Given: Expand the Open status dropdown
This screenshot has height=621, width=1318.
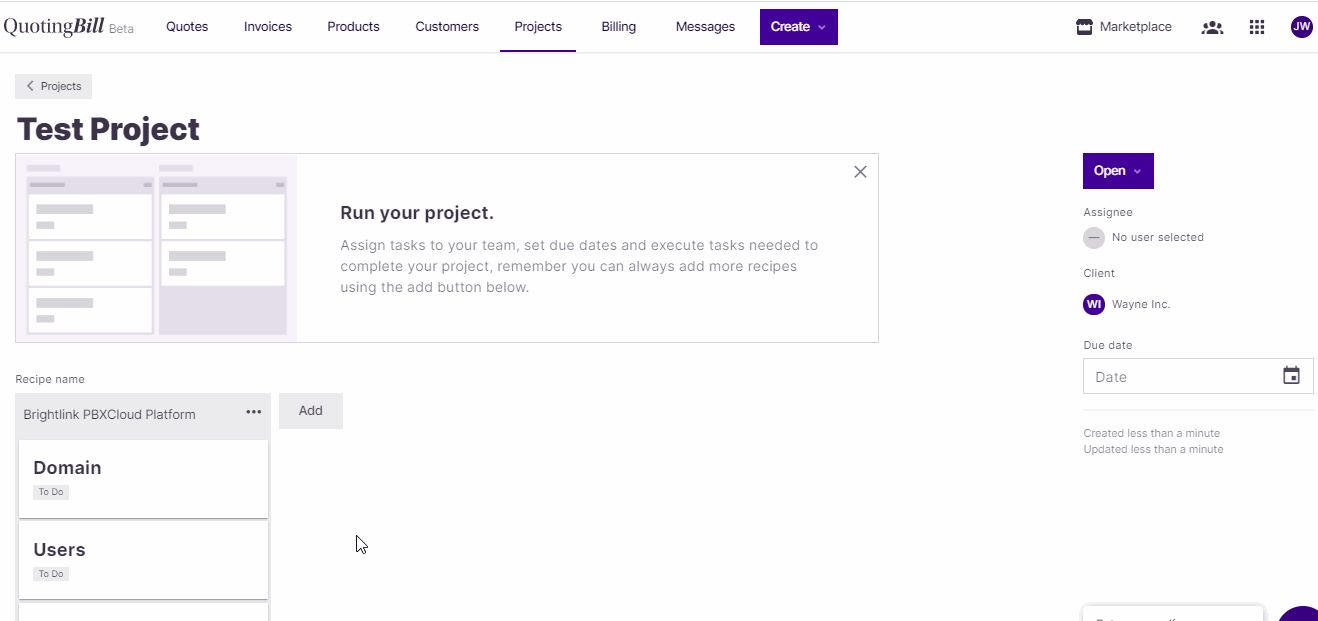Looking at the screenshot, I should click(1118, 171).
